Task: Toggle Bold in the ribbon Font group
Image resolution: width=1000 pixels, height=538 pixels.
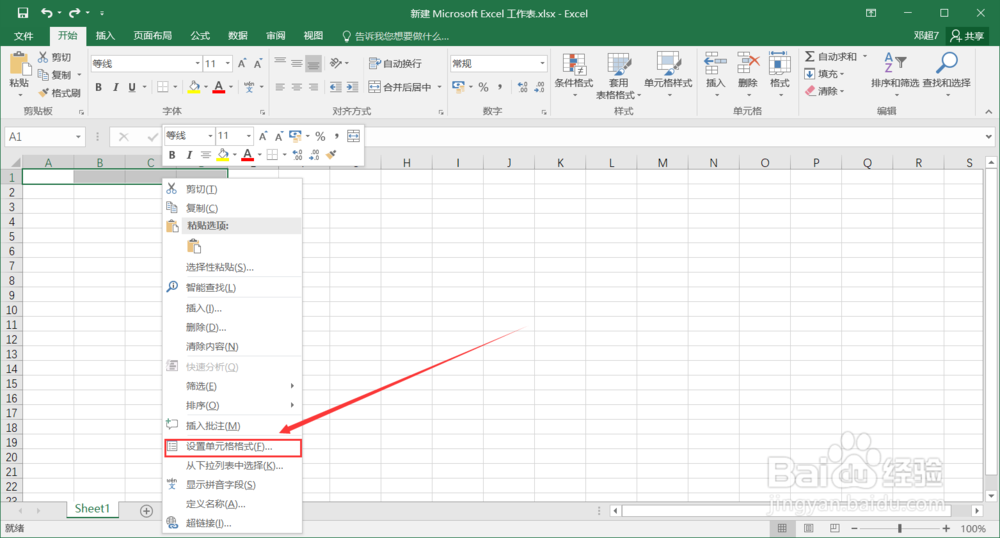Action: (98, 87)
